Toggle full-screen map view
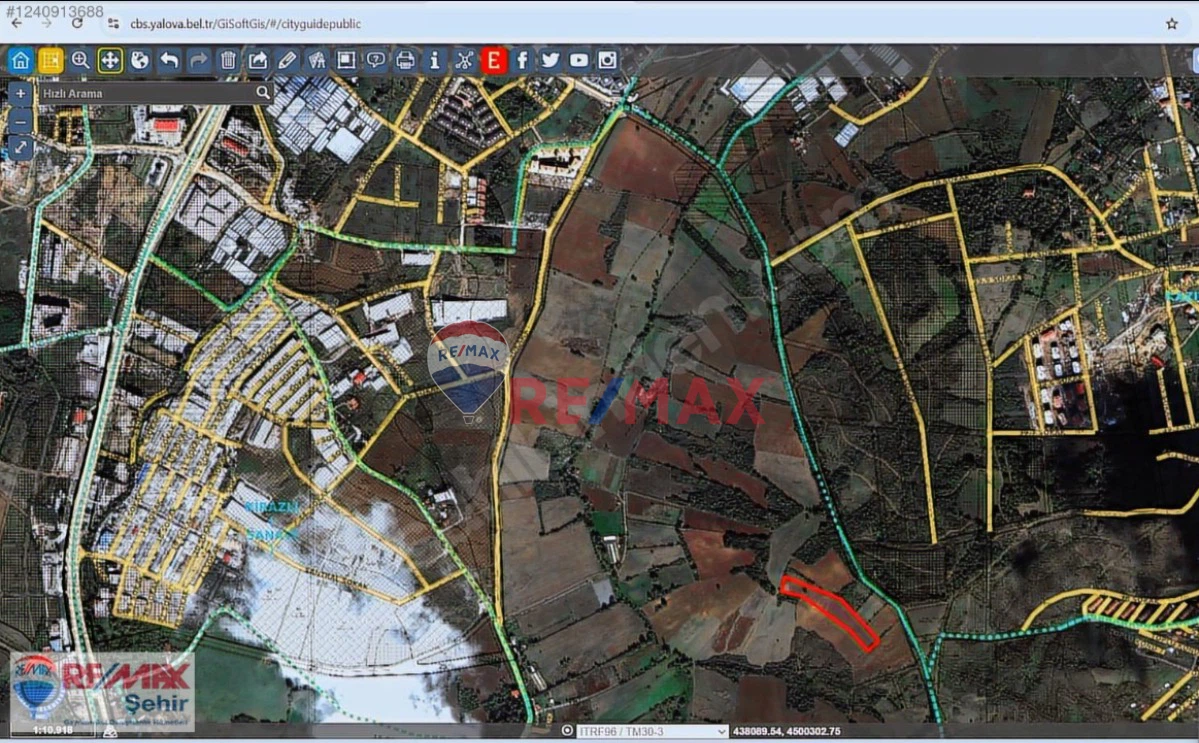Image resolution: width=1199 pixels, height=743 pixels. click(21, 148)
